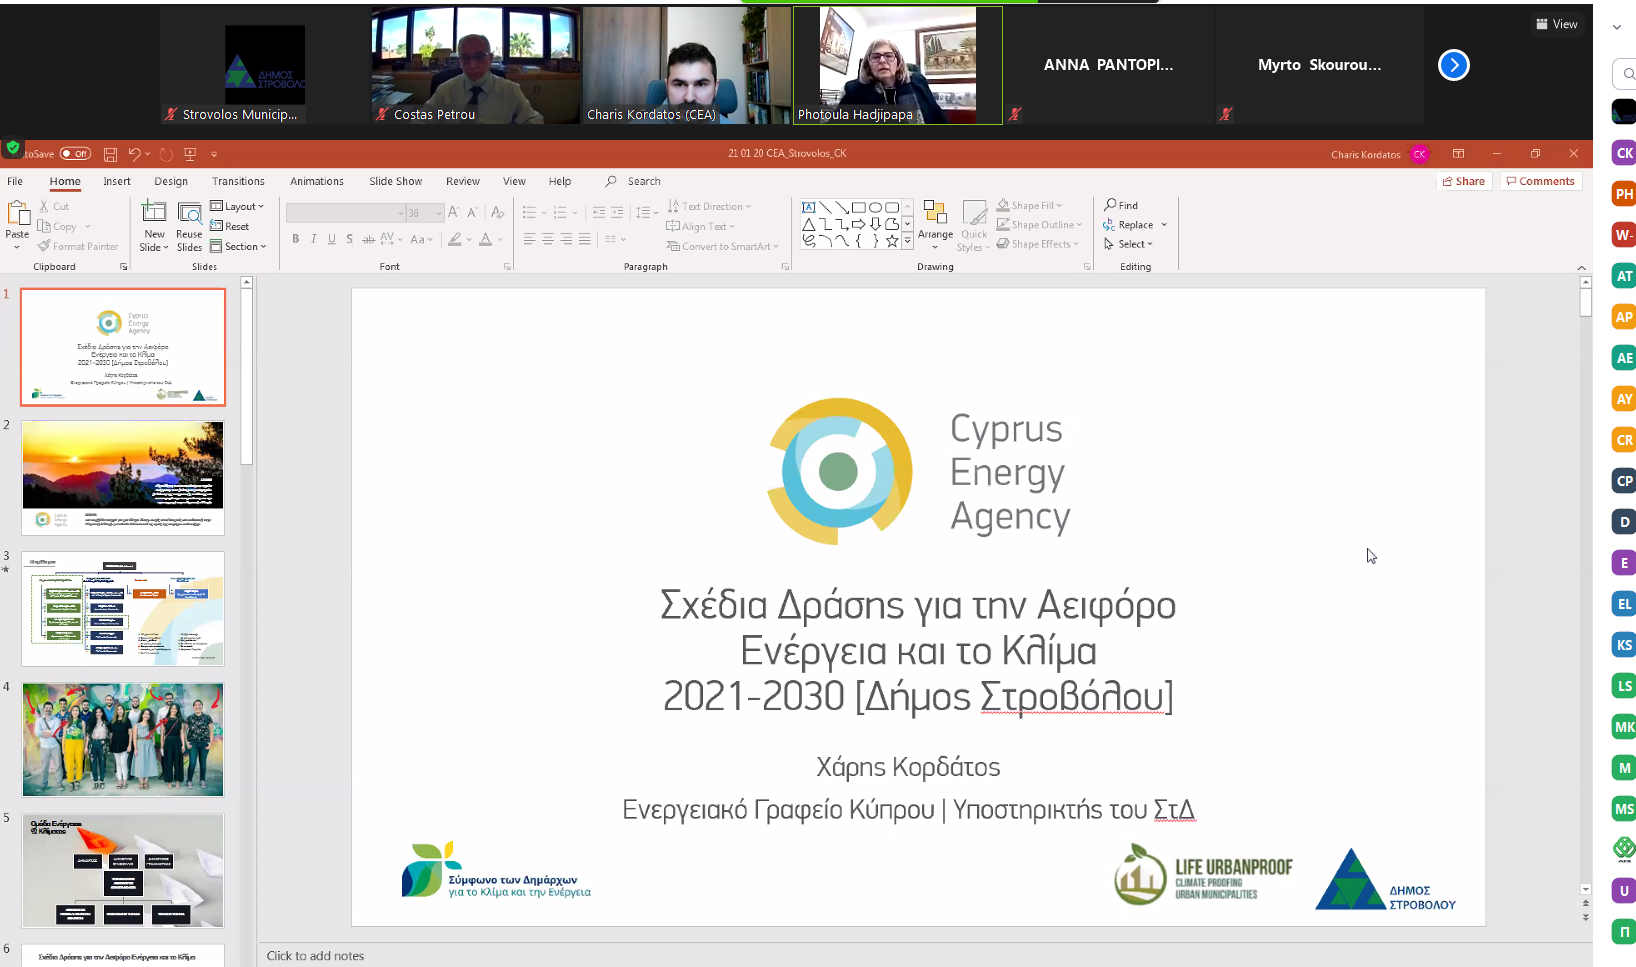Decrease font size with the small A
Image resolution: width=1636 pixels, height=967 pixels.
pos(472,212)
